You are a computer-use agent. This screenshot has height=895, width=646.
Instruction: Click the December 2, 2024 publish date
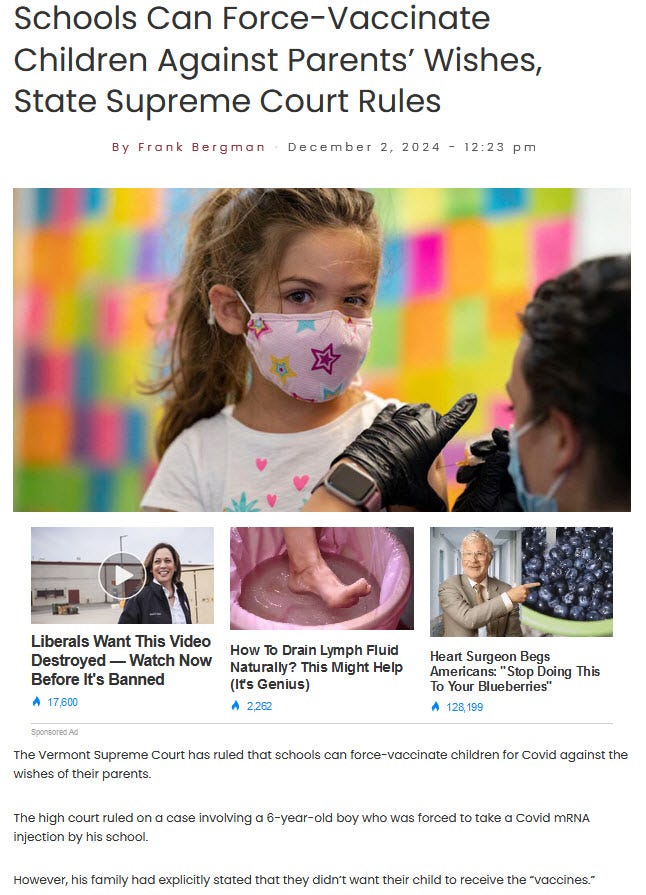click(364, 147)
